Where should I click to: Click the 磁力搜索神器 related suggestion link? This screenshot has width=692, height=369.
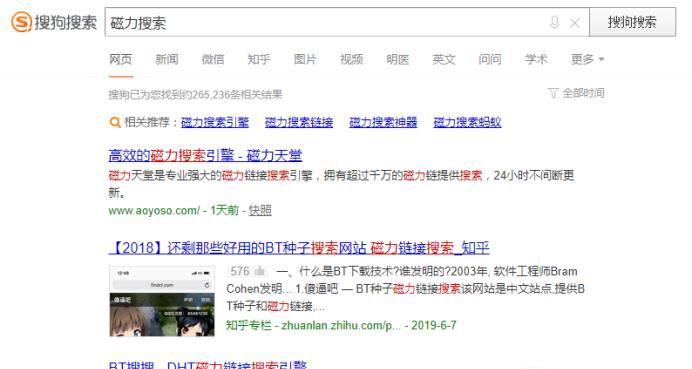coord(383,122)
